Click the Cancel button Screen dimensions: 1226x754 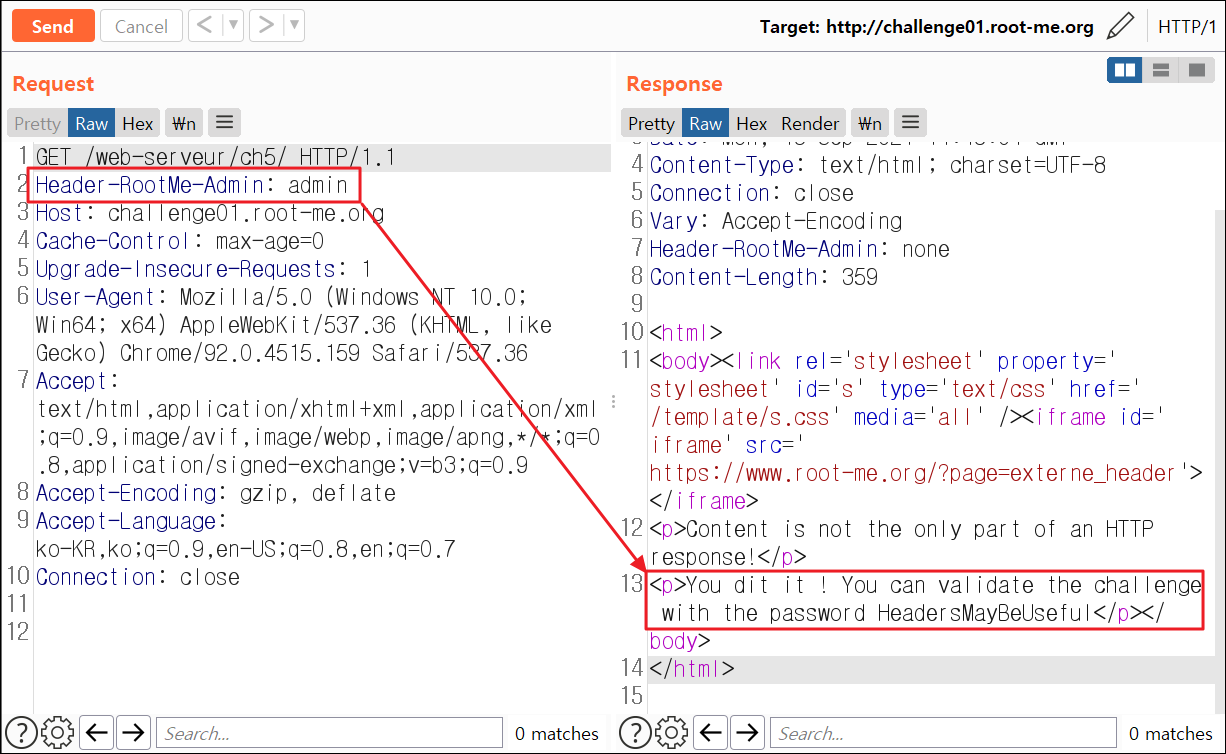click(141, 26)
